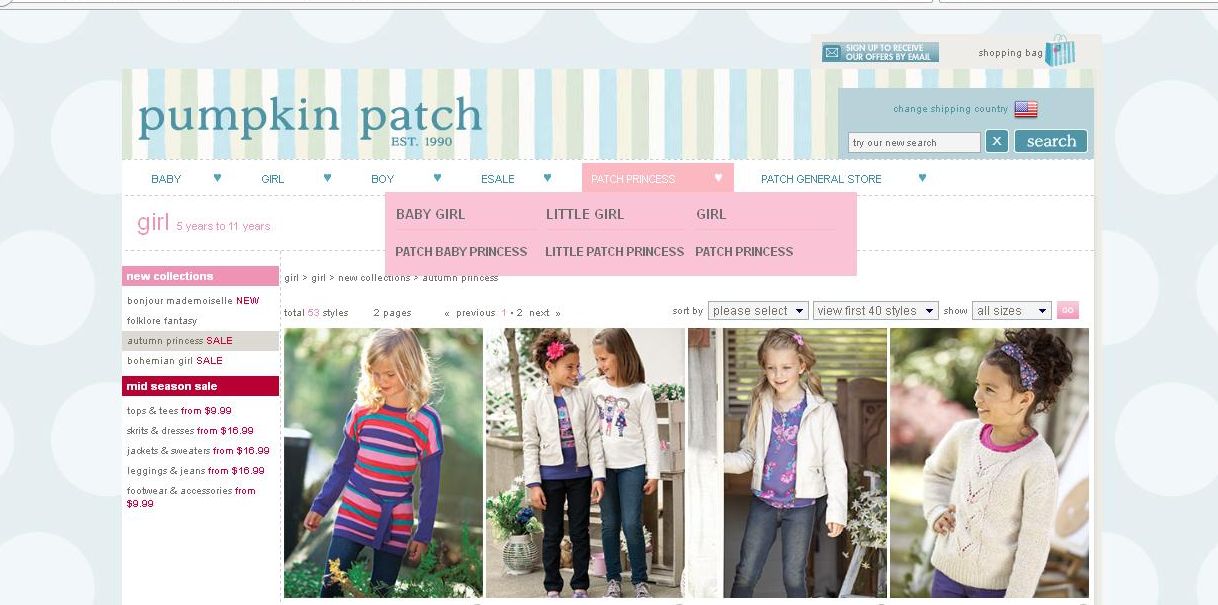Click the search button
Screen dimensions: 1218x605
1051,141
